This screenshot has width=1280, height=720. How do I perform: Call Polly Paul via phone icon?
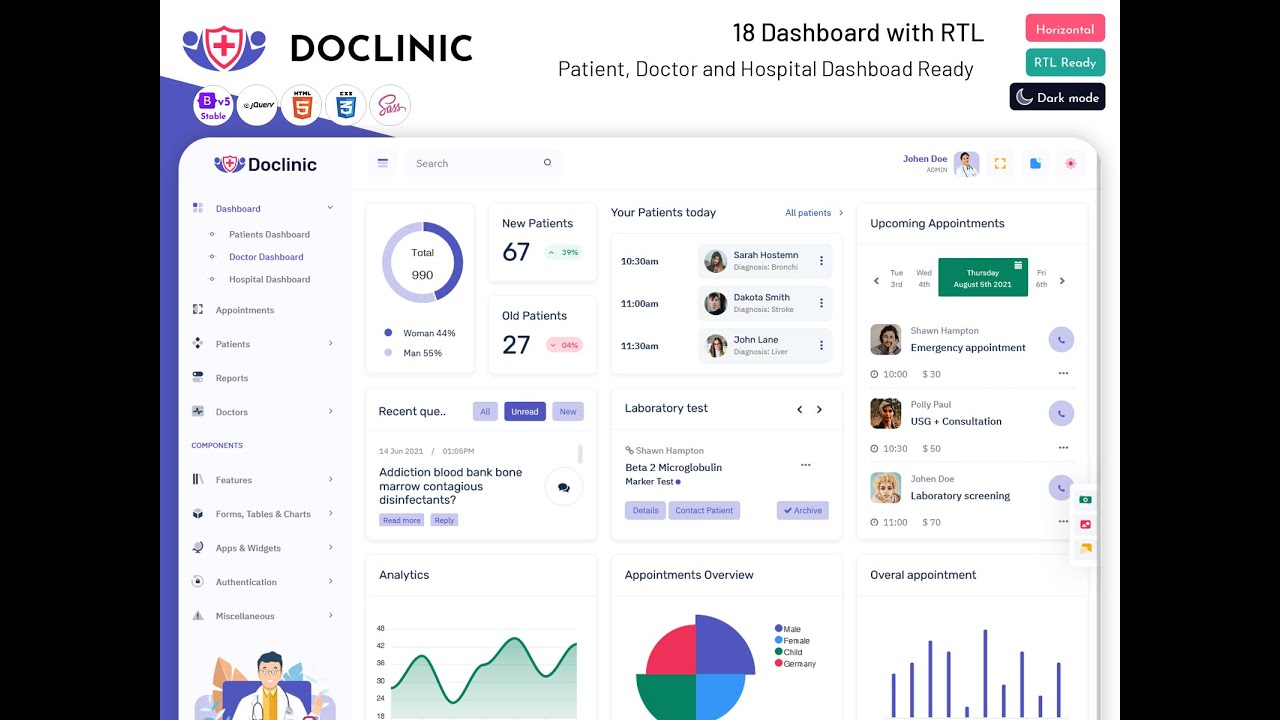point(1061,413)
